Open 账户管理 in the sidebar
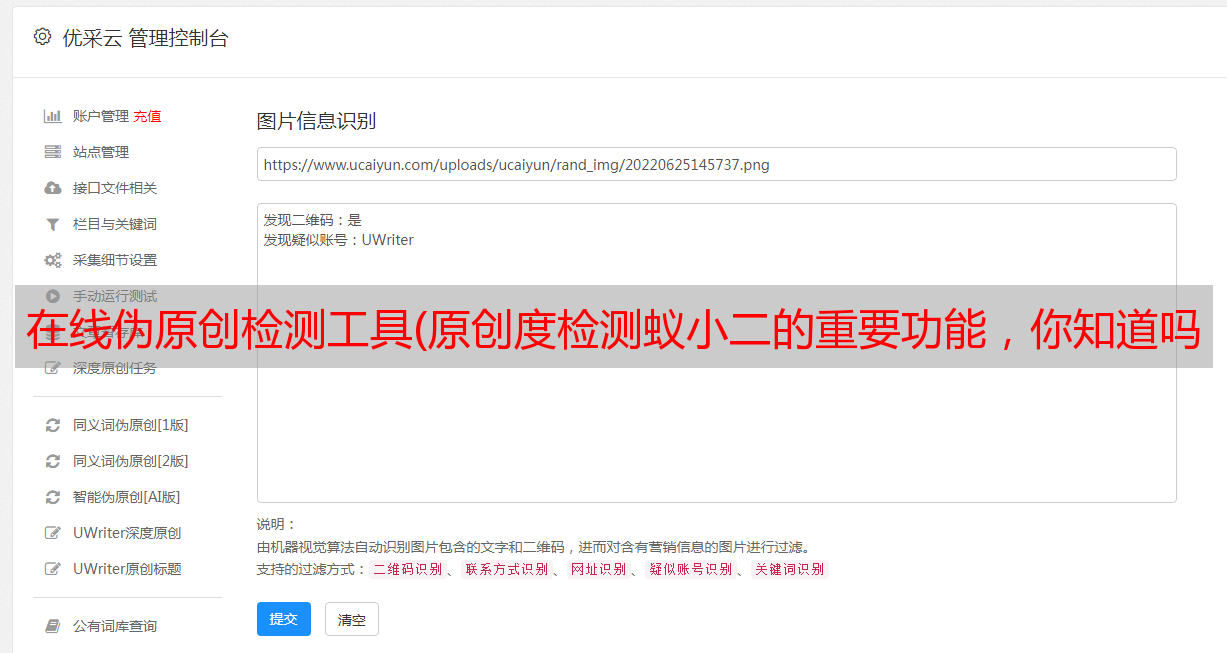1227x653 pixels. click(x=100, y=116)
